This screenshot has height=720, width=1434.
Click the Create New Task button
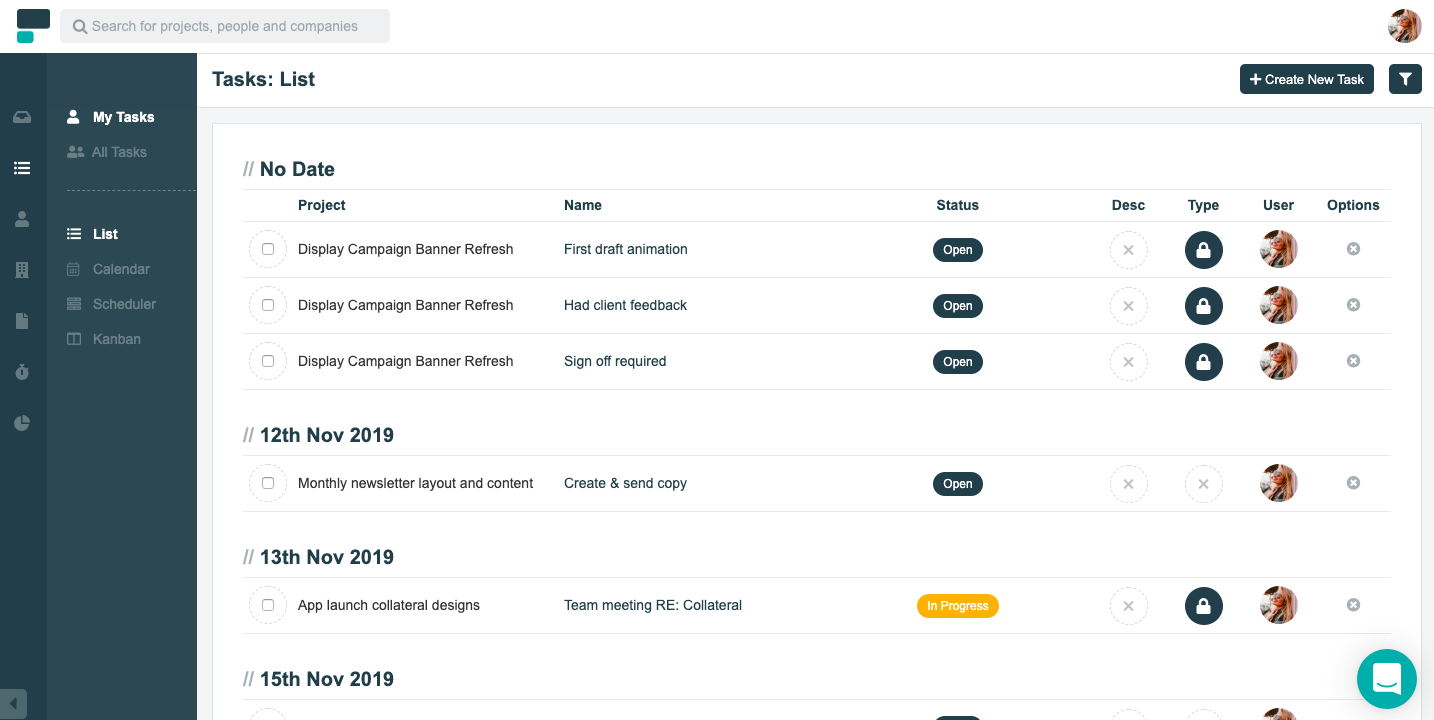point(1307,79)
